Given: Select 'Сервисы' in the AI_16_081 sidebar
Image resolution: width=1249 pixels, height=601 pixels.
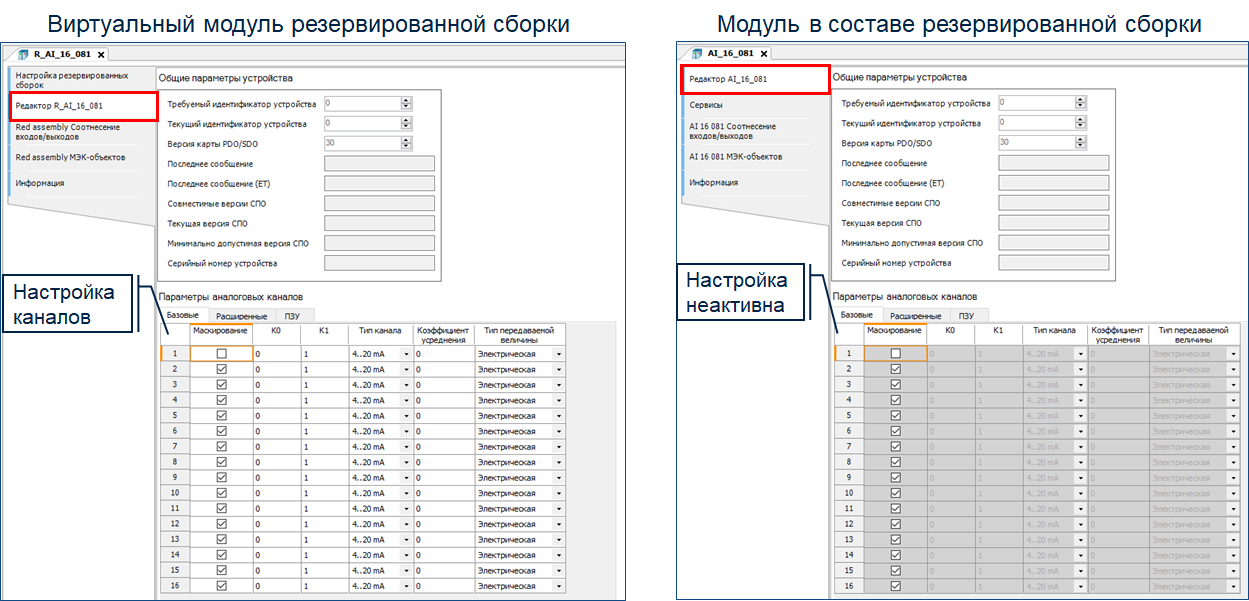Looking at the screenshot, I should coord(706,104).
